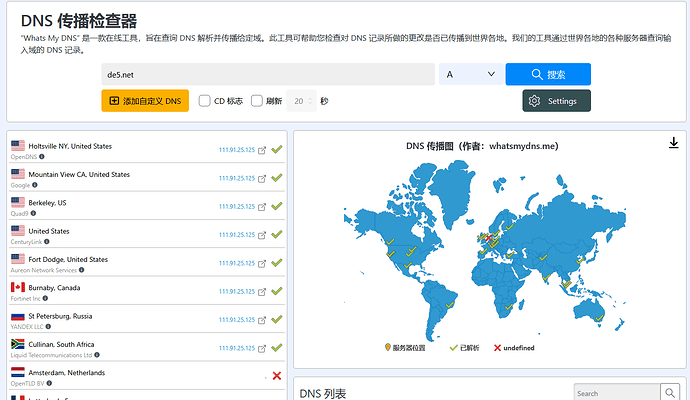Open external link icon for Holtsville NY row

262,150
